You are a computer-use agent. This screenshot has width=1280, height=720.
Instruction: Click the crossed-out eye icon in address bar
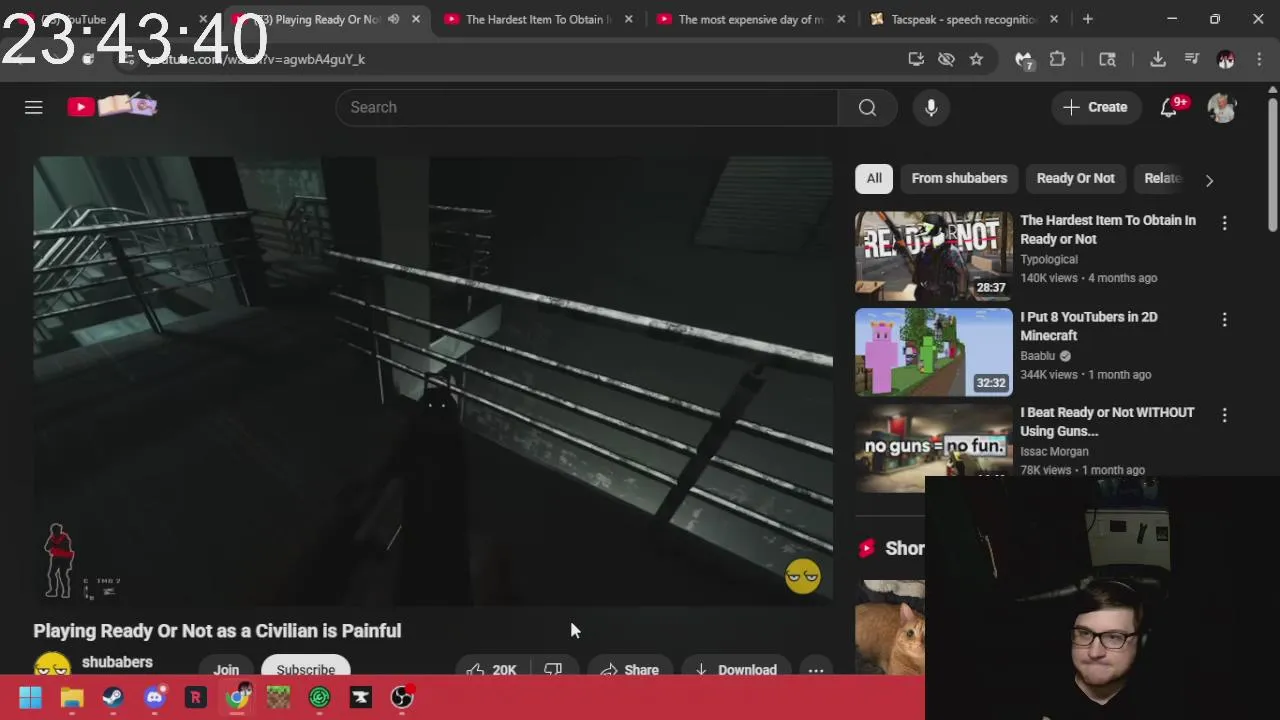946,59
